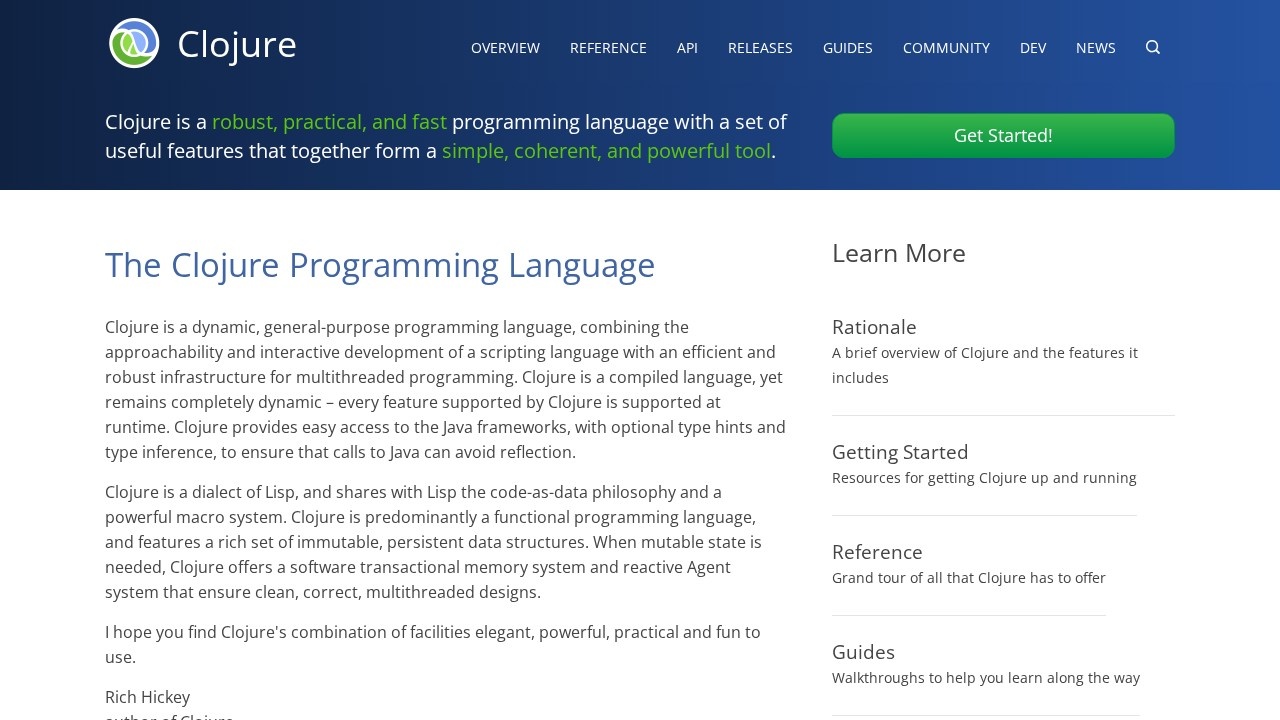Open the Getting Started sidebar link
The image size is (1280, 720).
click(x=900, y=452)
